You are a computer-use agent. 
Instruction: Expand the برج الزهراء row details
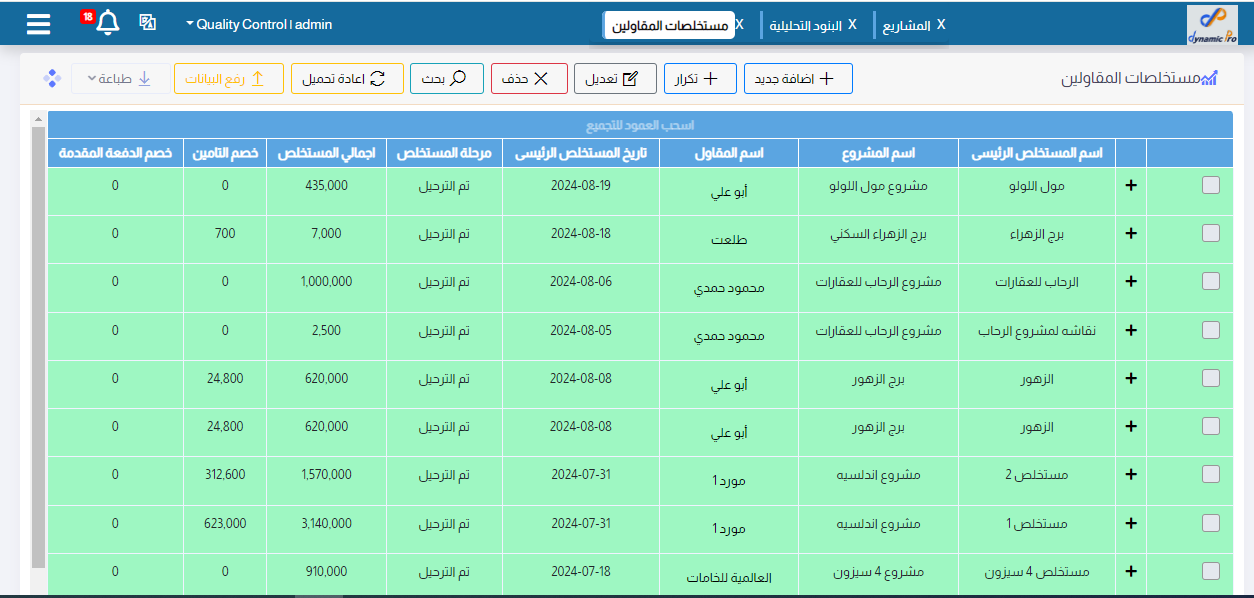[x=1131, y=233]
